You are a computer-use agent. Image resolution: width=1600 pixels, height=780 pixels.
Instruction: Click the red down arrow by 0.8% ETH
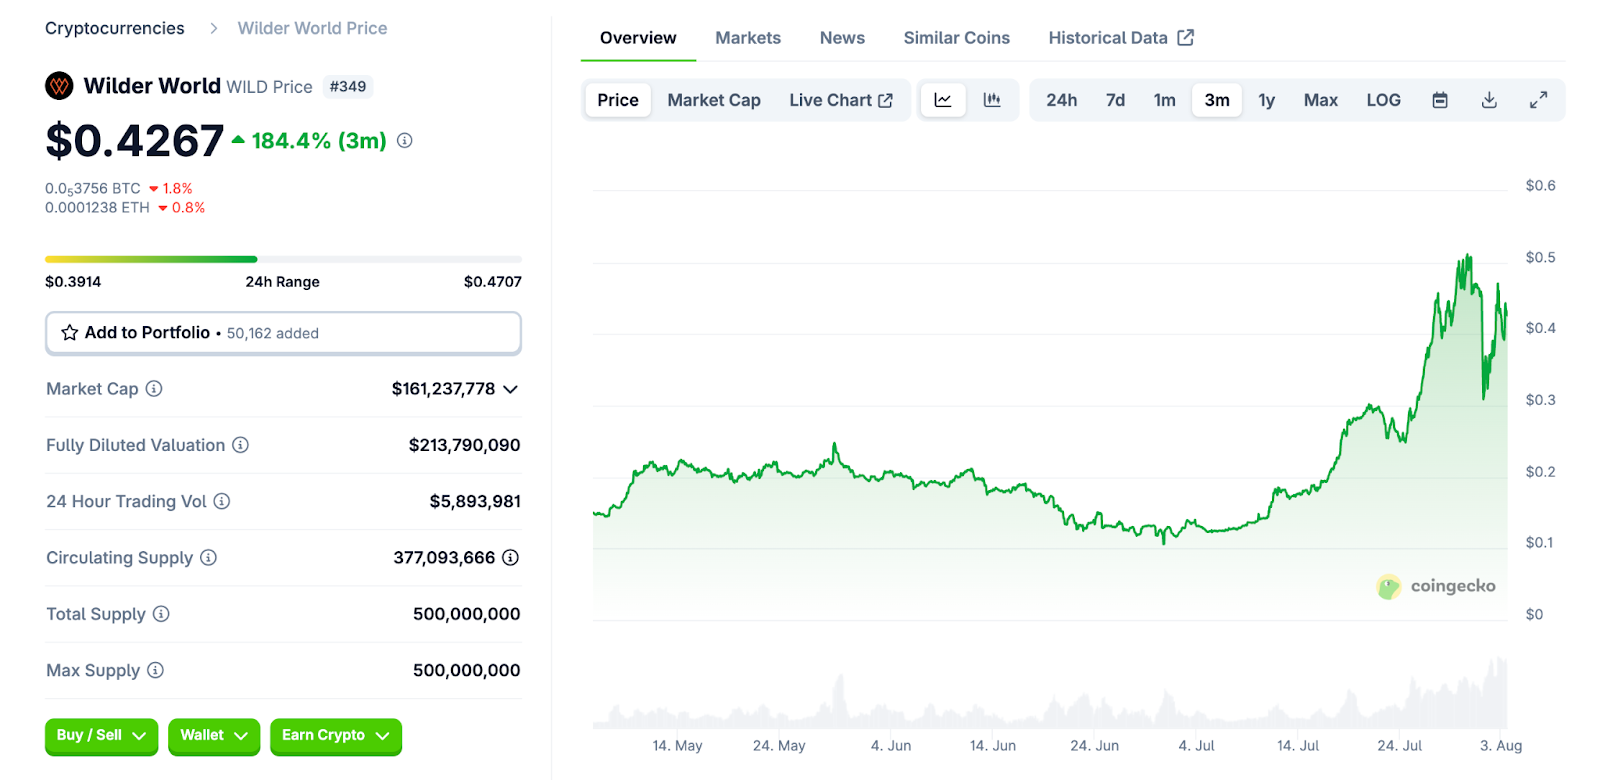(x=163, y=208)
